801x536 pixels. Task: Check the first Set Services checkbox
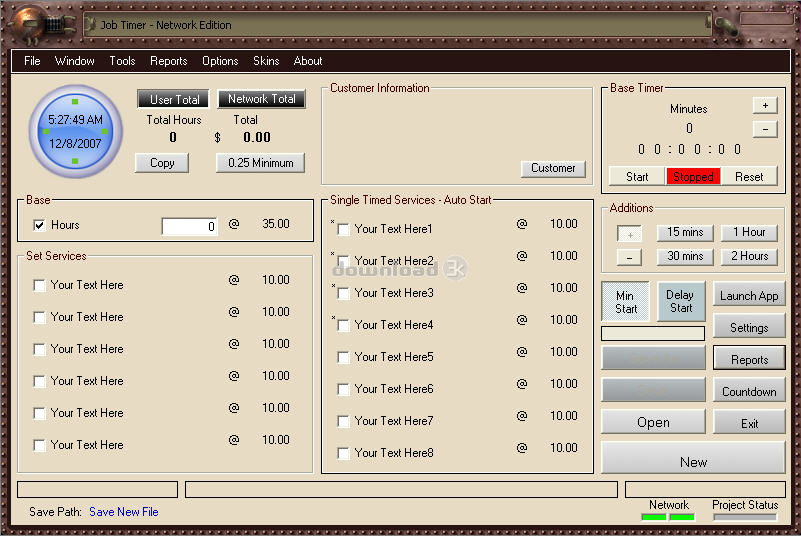pyautogui.click(x=39, y=285)
